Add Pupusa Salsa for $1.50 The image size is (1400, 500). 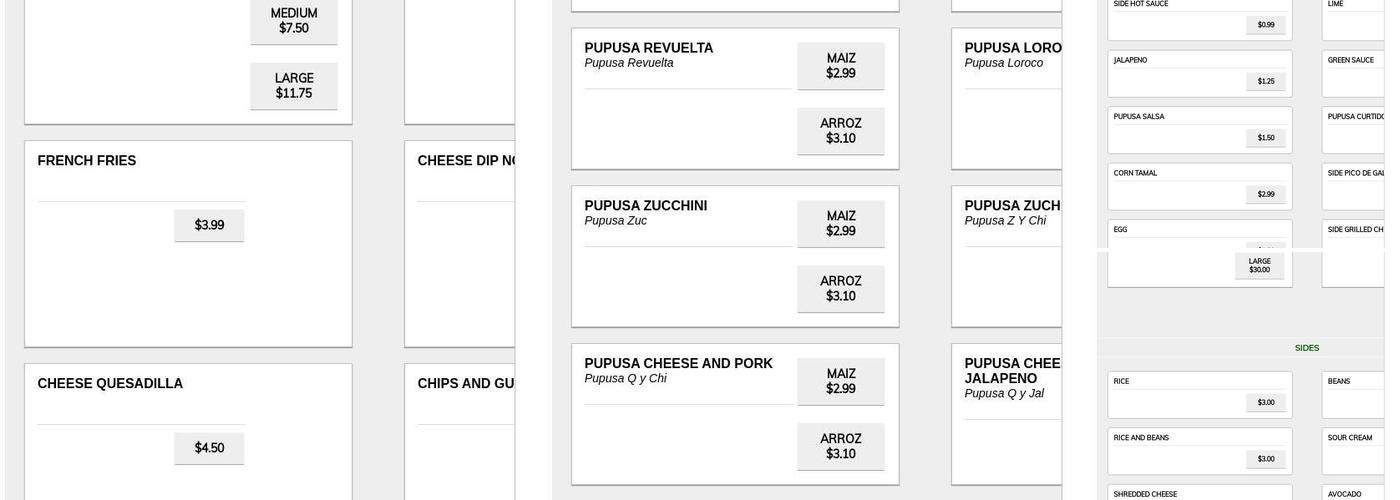[1265, 138]
